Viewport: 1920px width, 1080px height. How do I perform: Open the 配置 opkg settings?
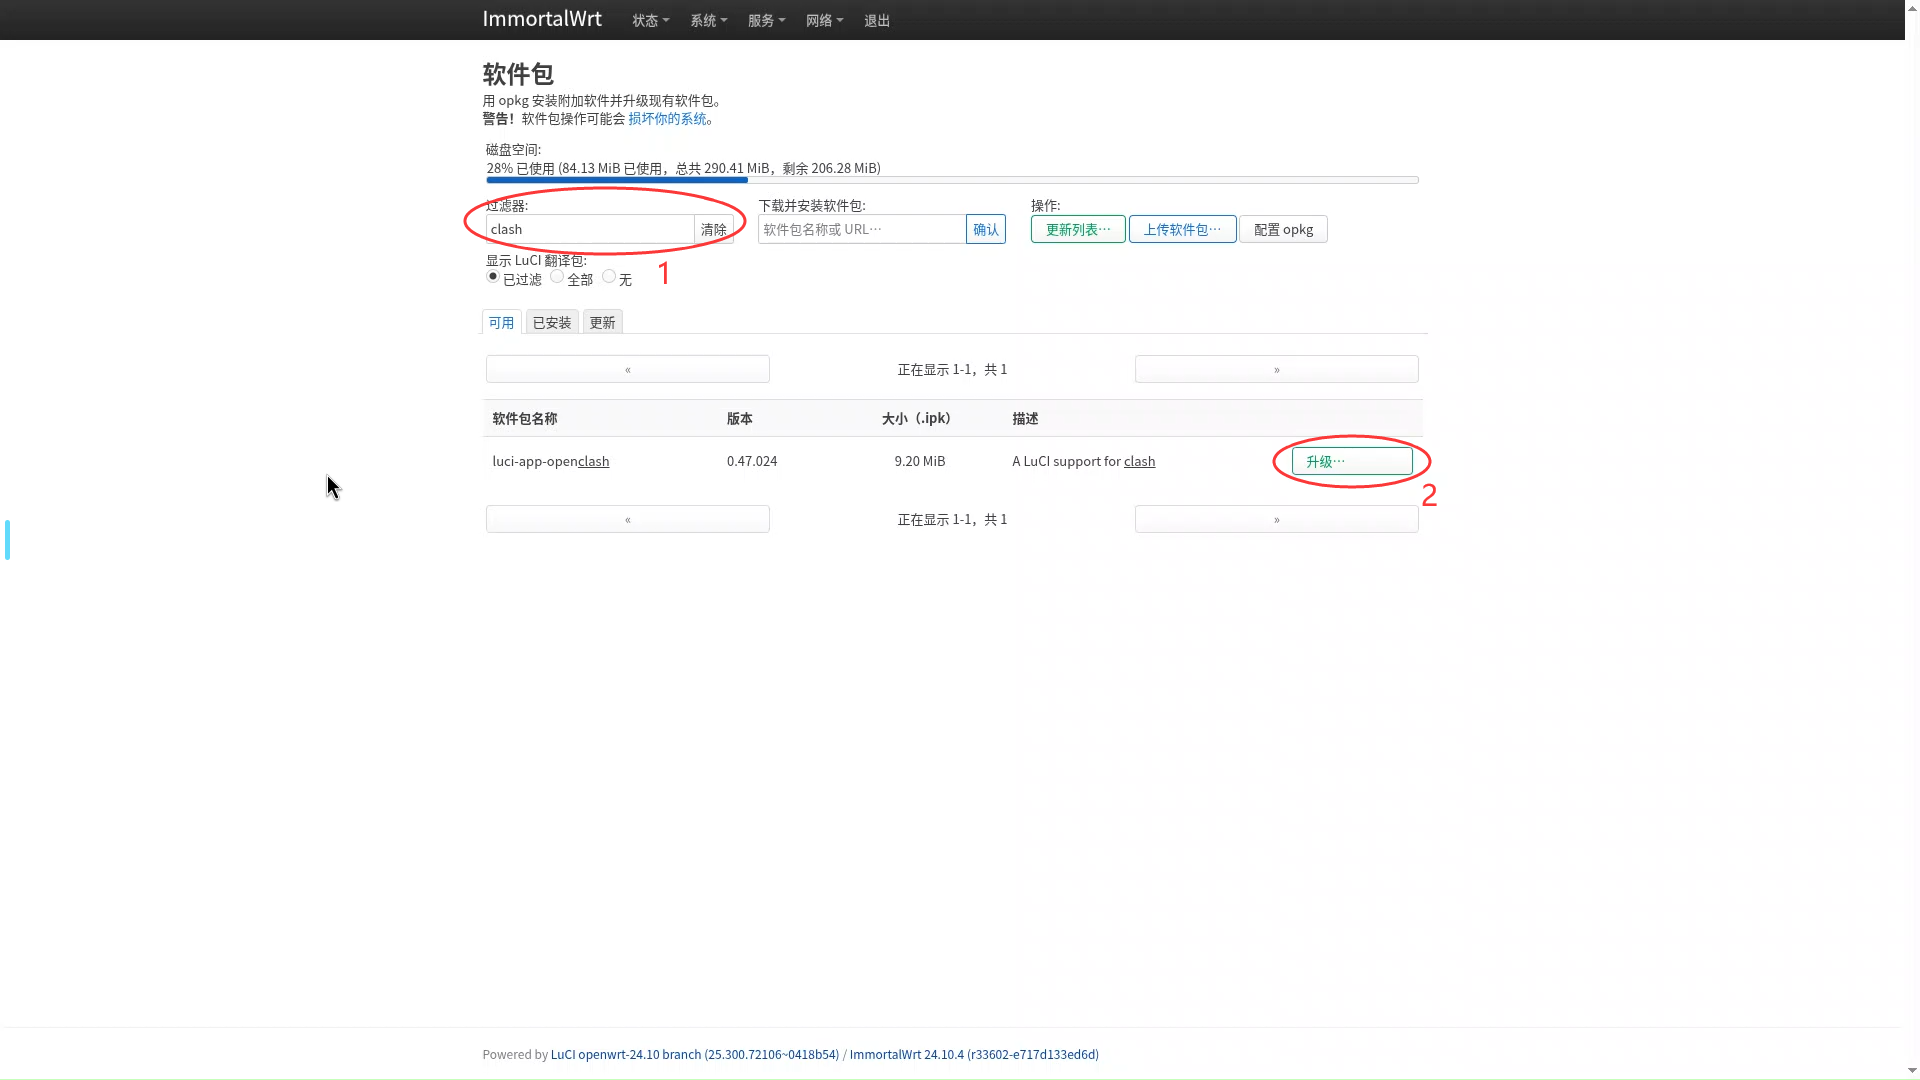coord(1283,229)
